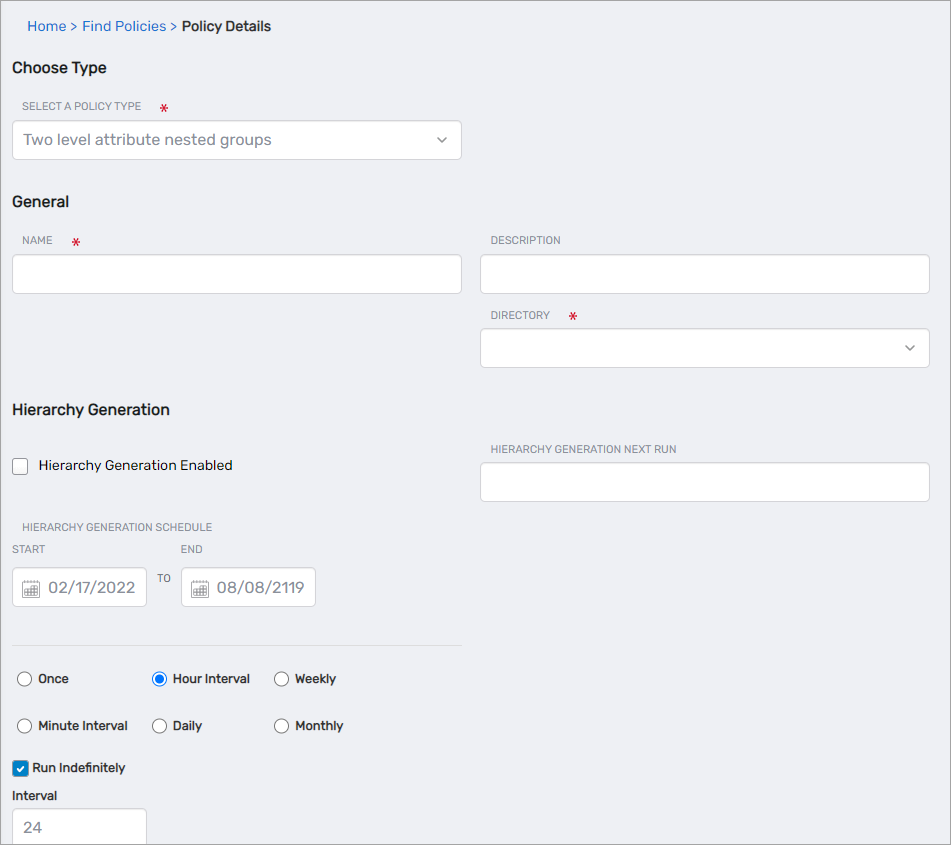
Task: Select the Minute Interval radio button
Action: 25,726
